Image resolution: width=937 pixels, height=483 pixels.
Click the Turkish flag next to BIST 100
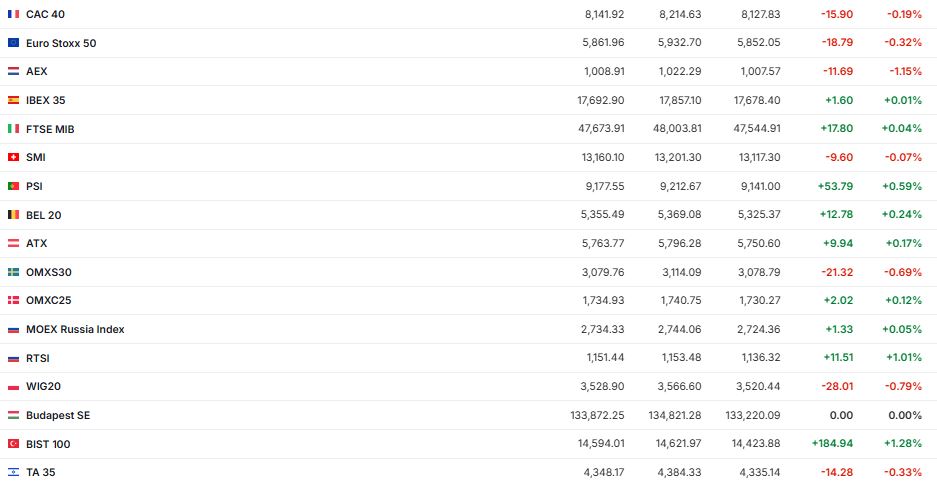(x=13, y=444)
